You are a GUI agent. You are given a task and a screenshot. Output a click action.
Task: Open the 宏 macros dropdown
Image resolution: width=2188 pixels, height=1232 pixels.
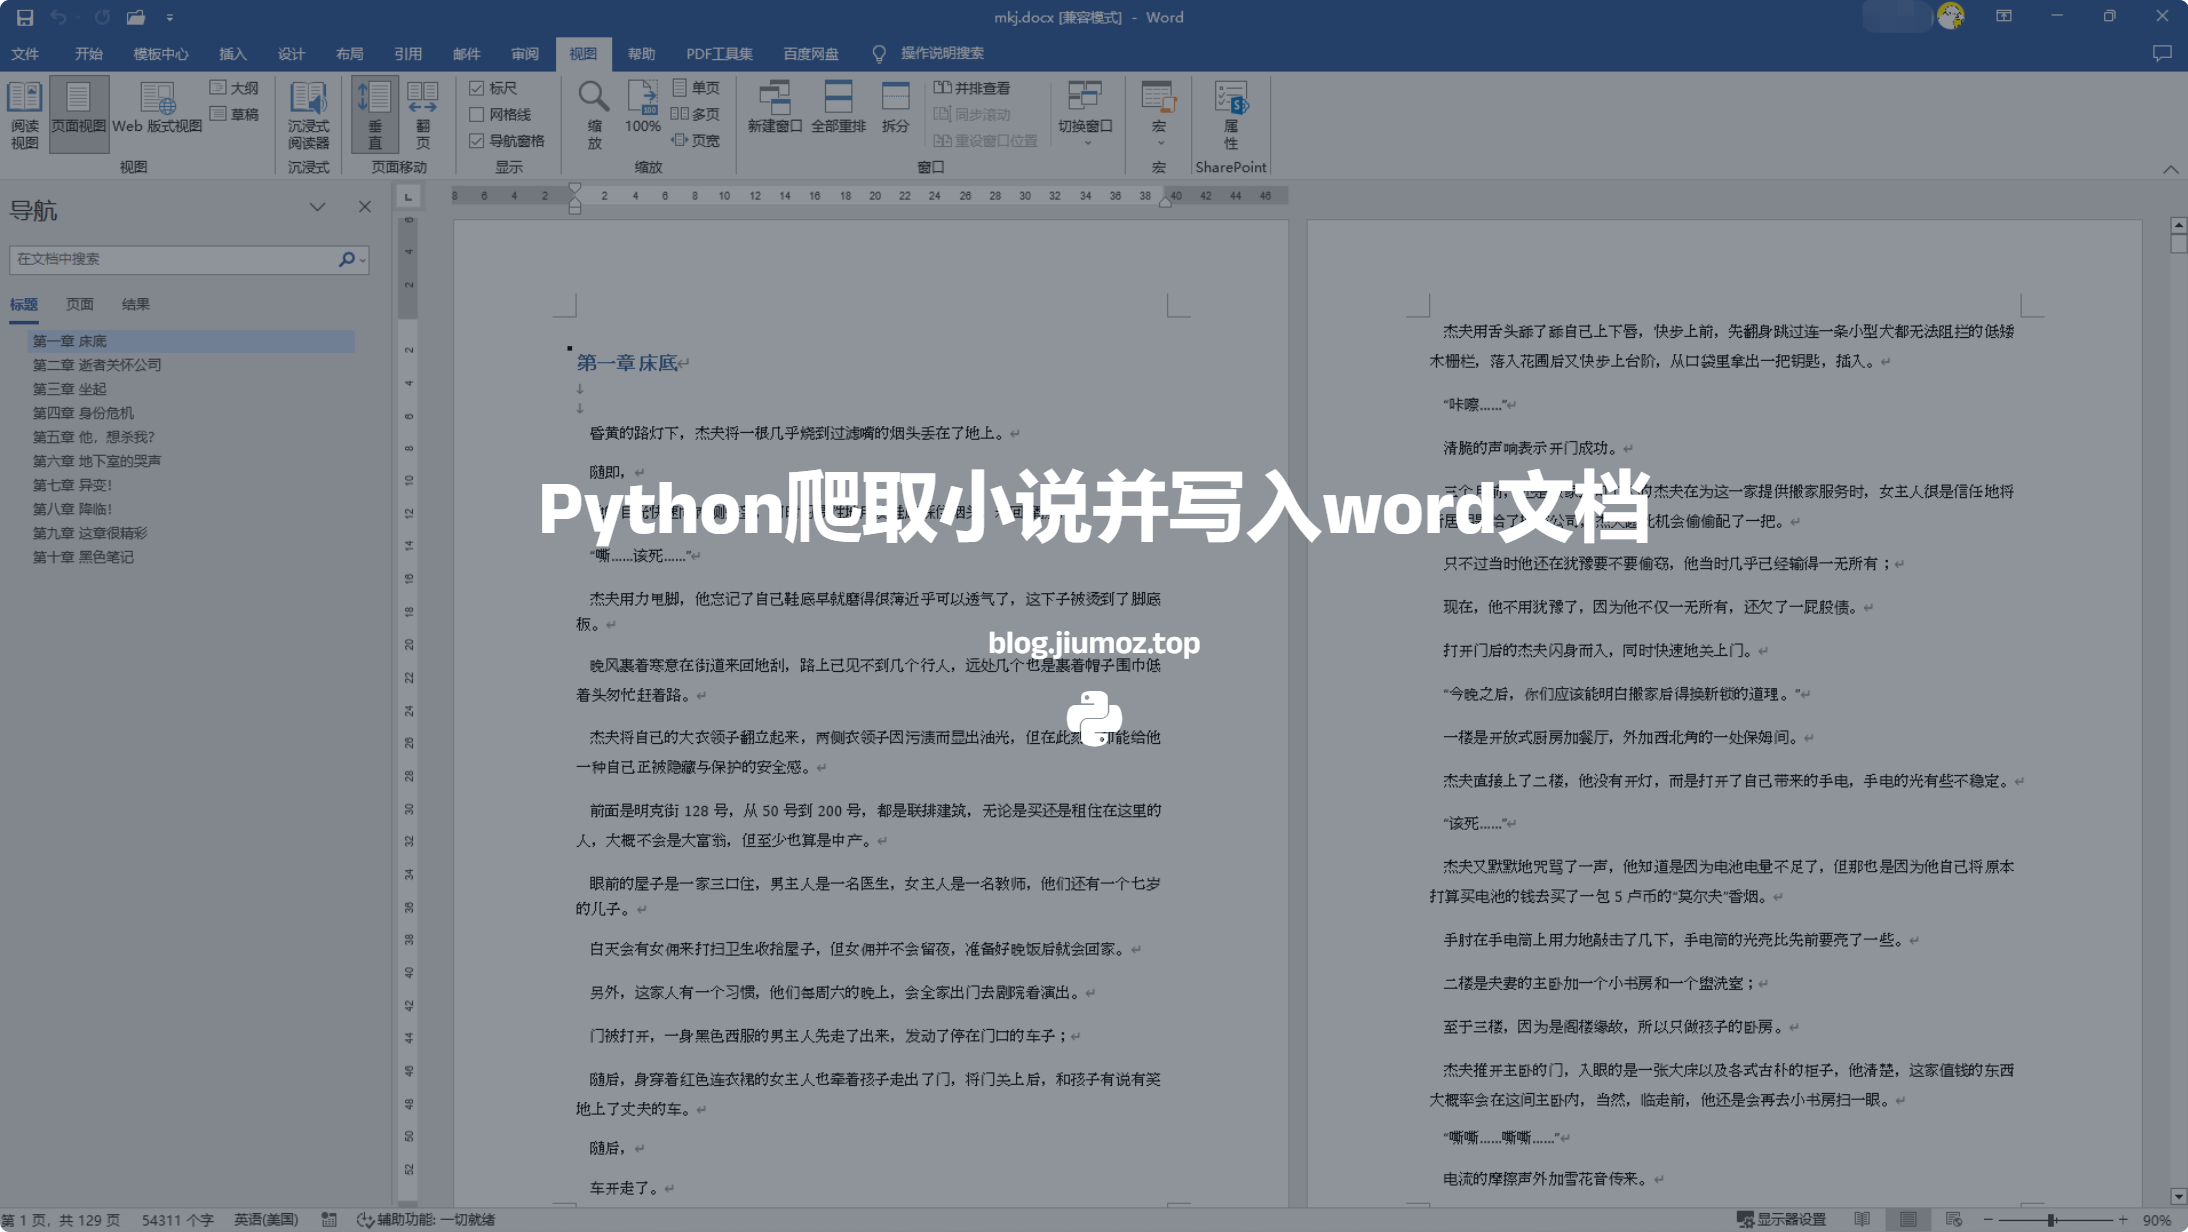[1158, 113]
